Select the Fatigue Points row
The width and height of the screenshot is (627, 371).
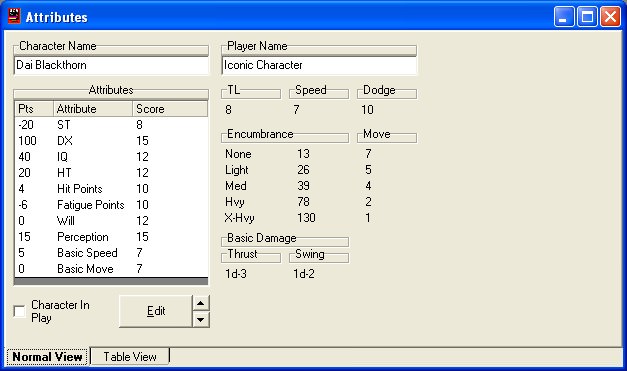click(x=111, y=205)
